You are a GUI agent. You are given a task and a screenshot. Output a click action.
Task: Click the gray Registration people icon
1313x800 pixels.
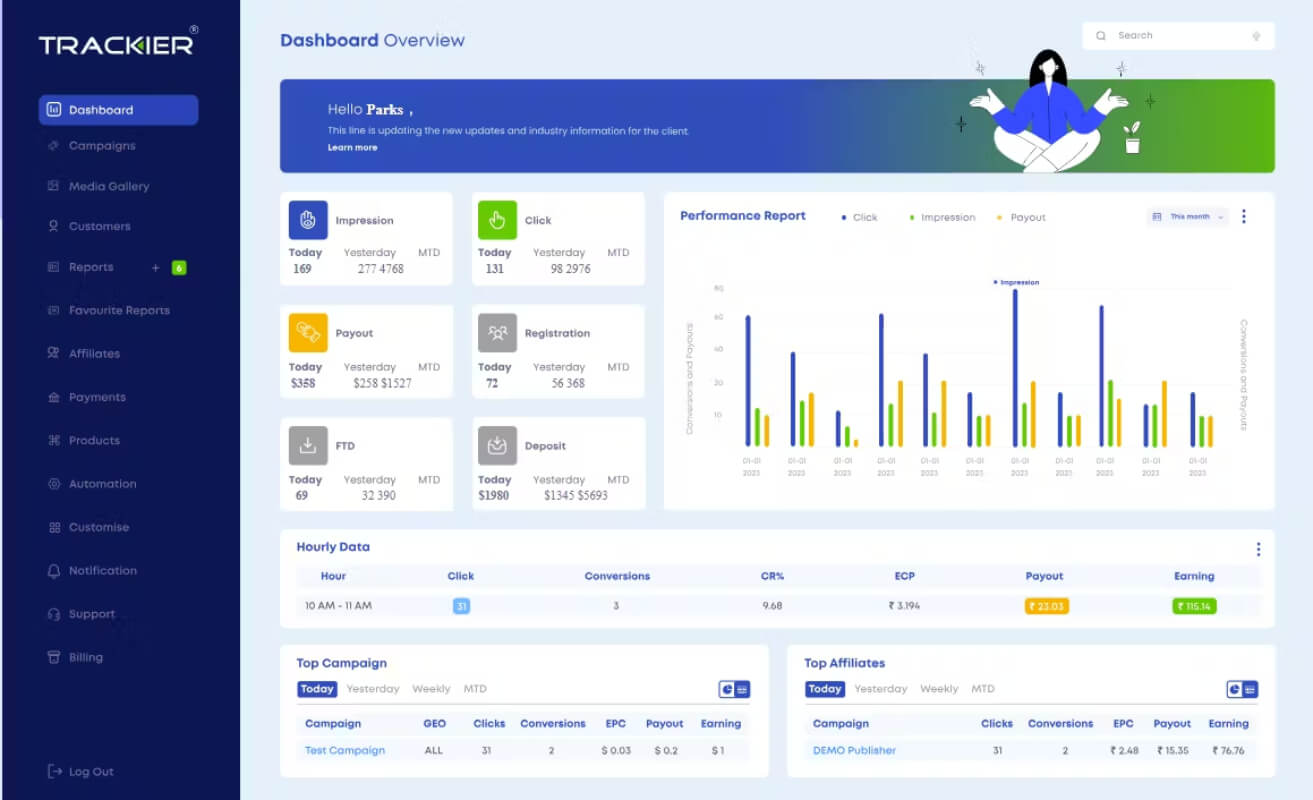point(497,333)
